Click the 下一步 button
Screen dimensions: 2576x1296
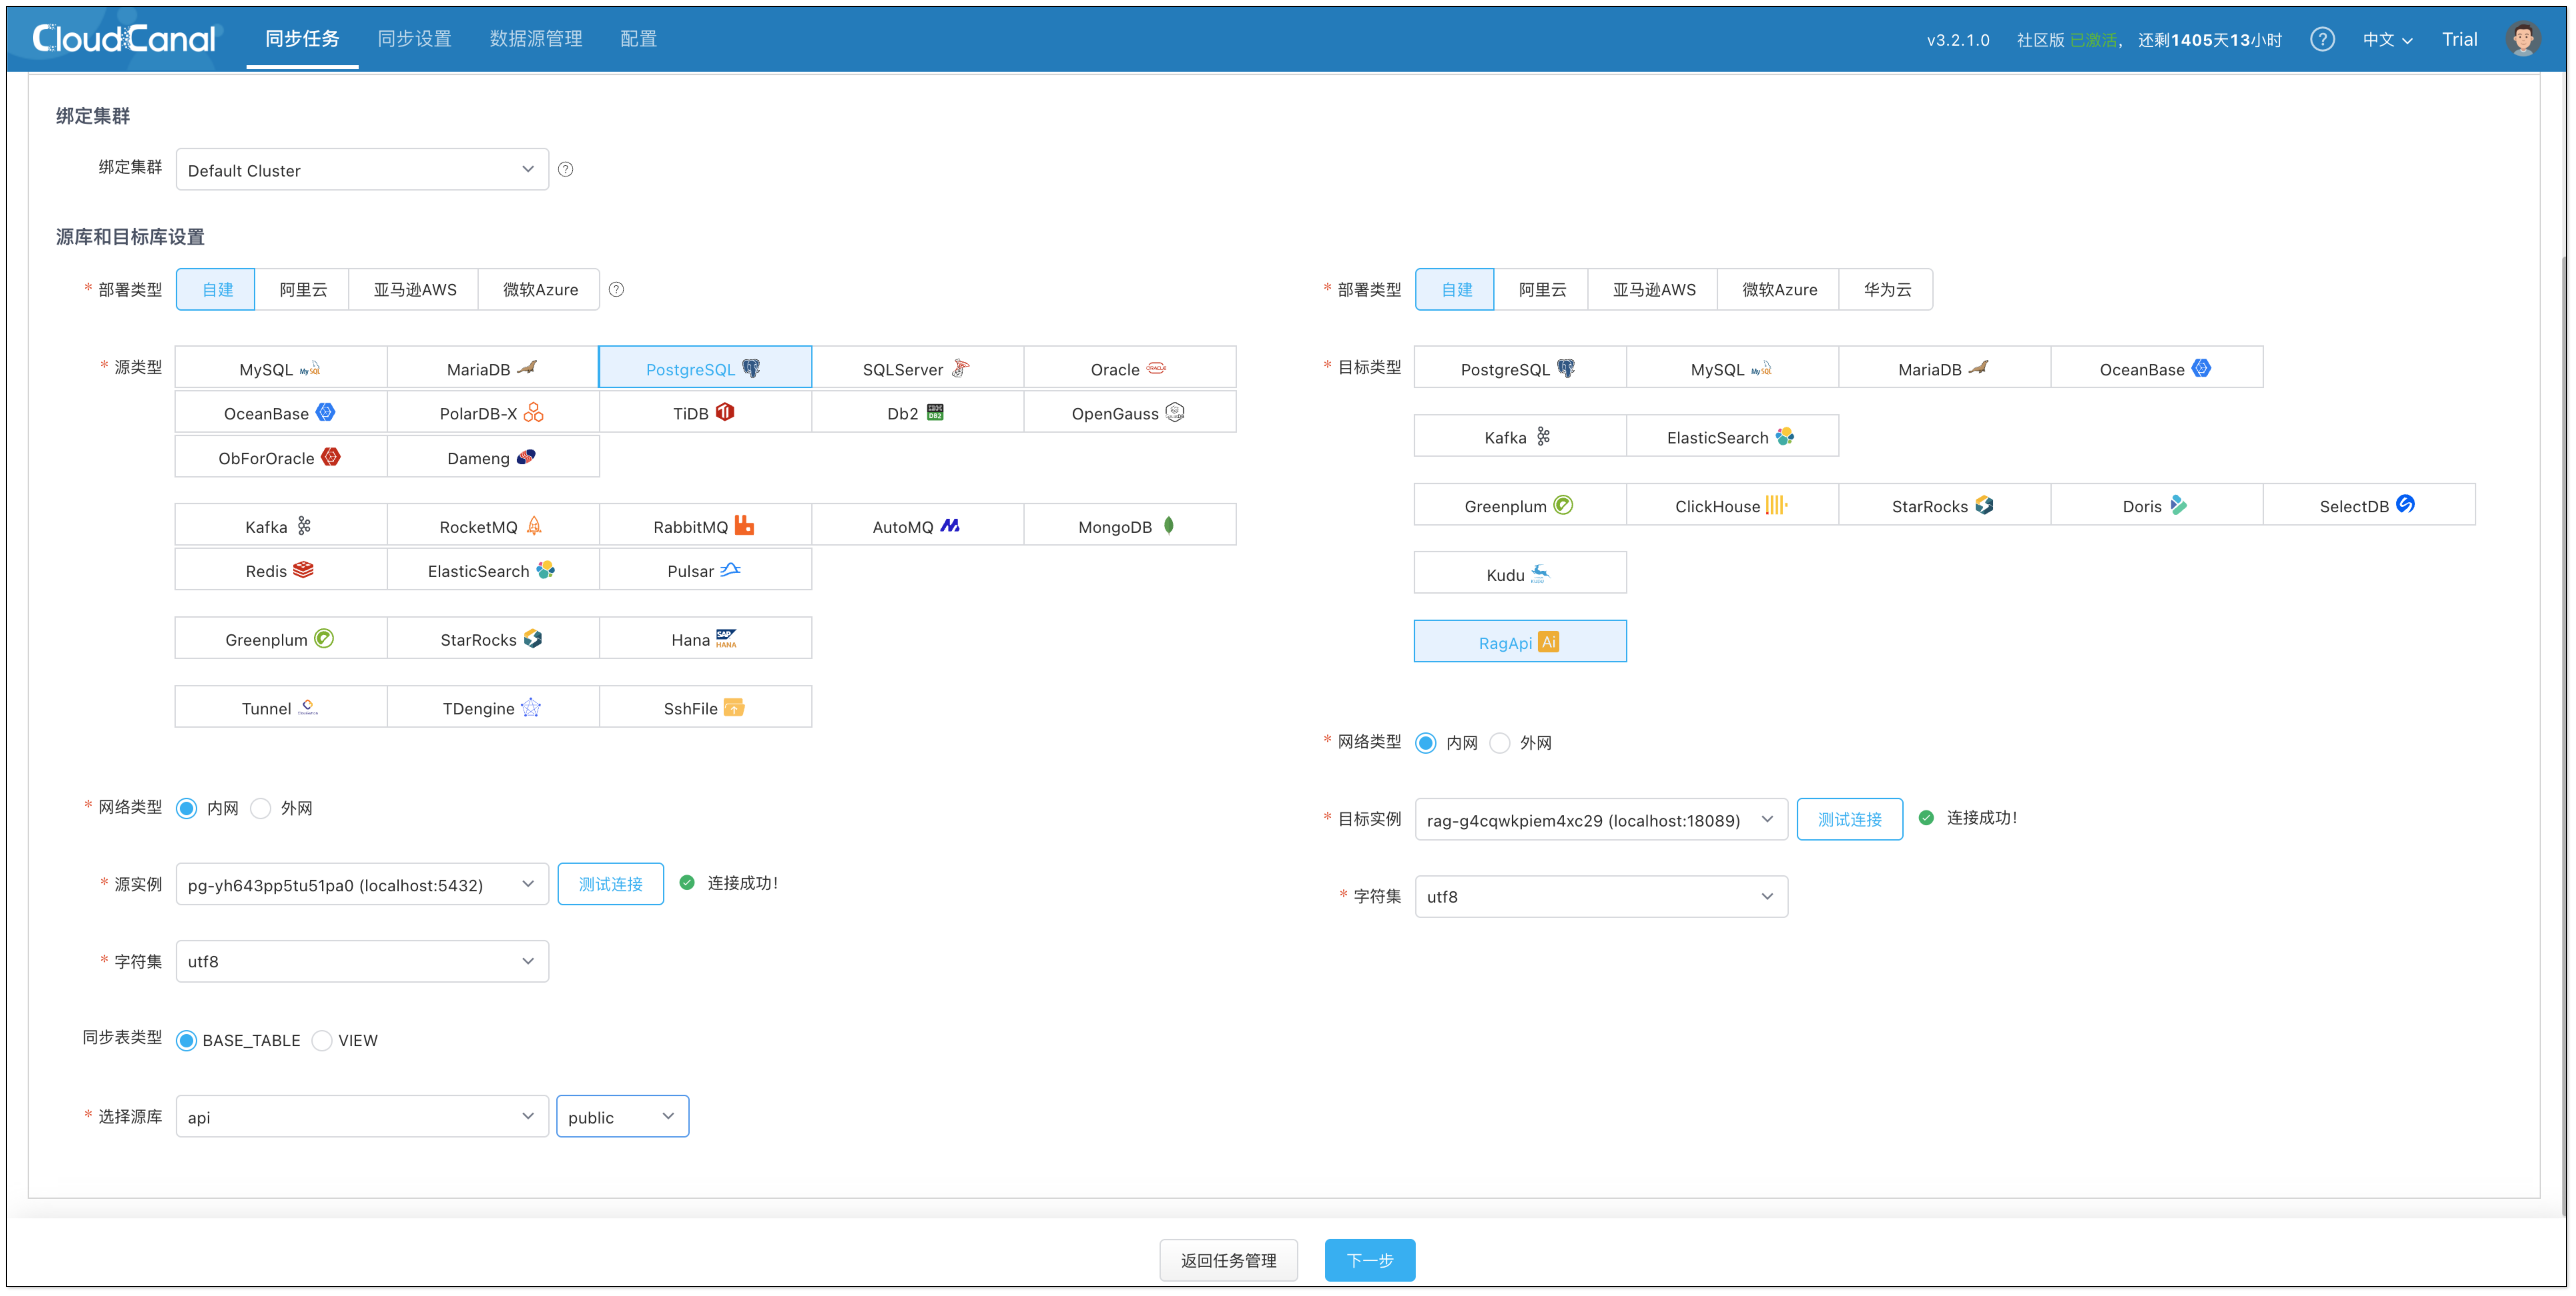point(1369,1260)
